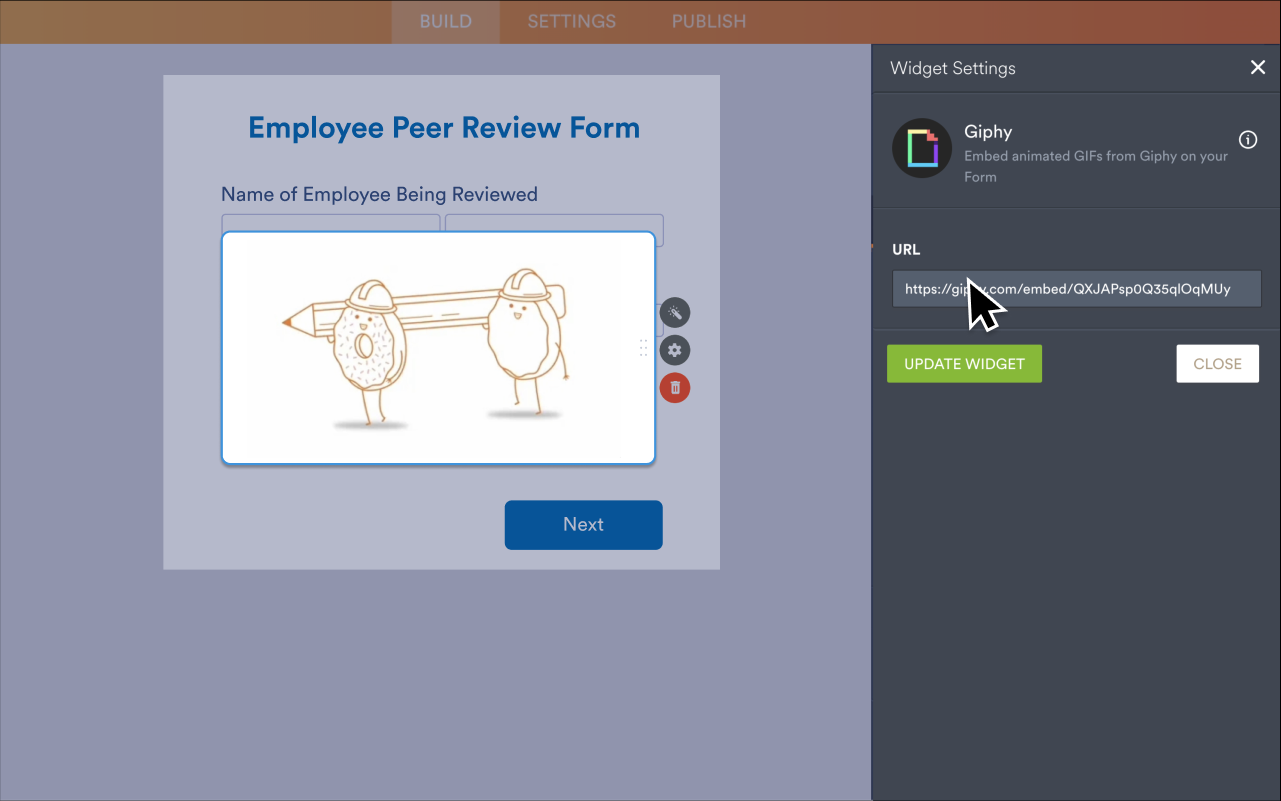The width and height of the screenshot is (1281, 801).
Task: Click the first name field of the form
Action: coord(330,222)
